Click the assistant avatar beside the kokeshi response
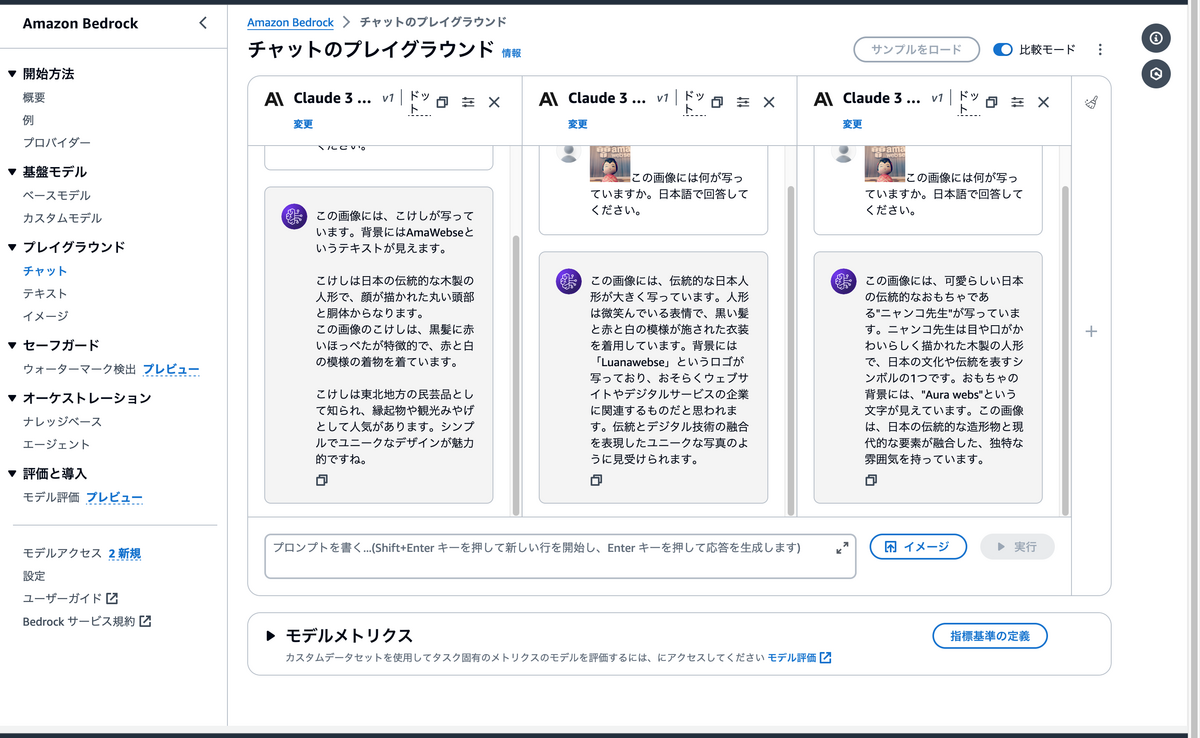 tap(294, 217)
